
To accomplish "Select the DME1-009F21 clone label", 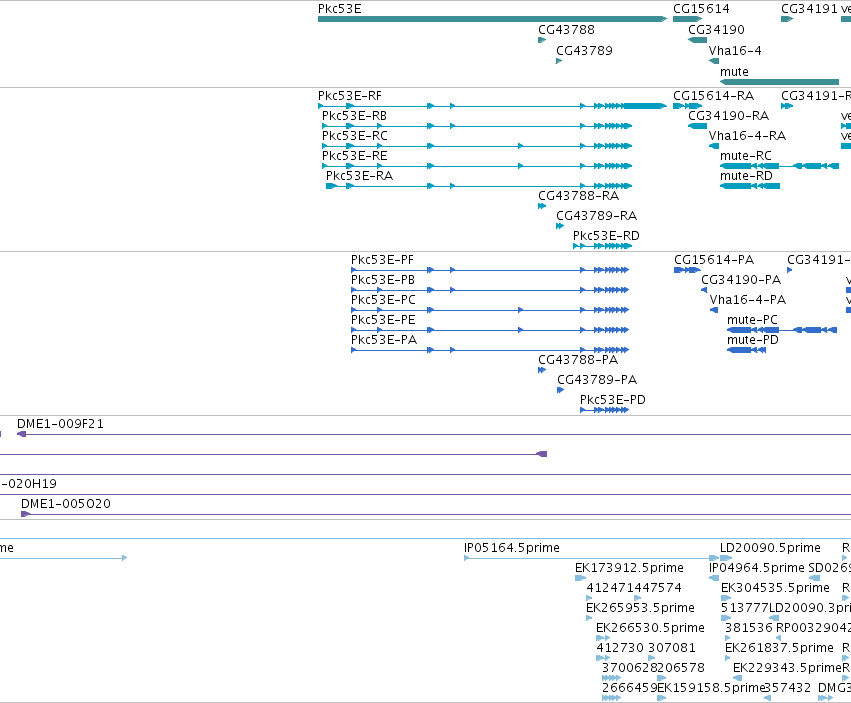I will pyautogui.click(x=60, y=424).
